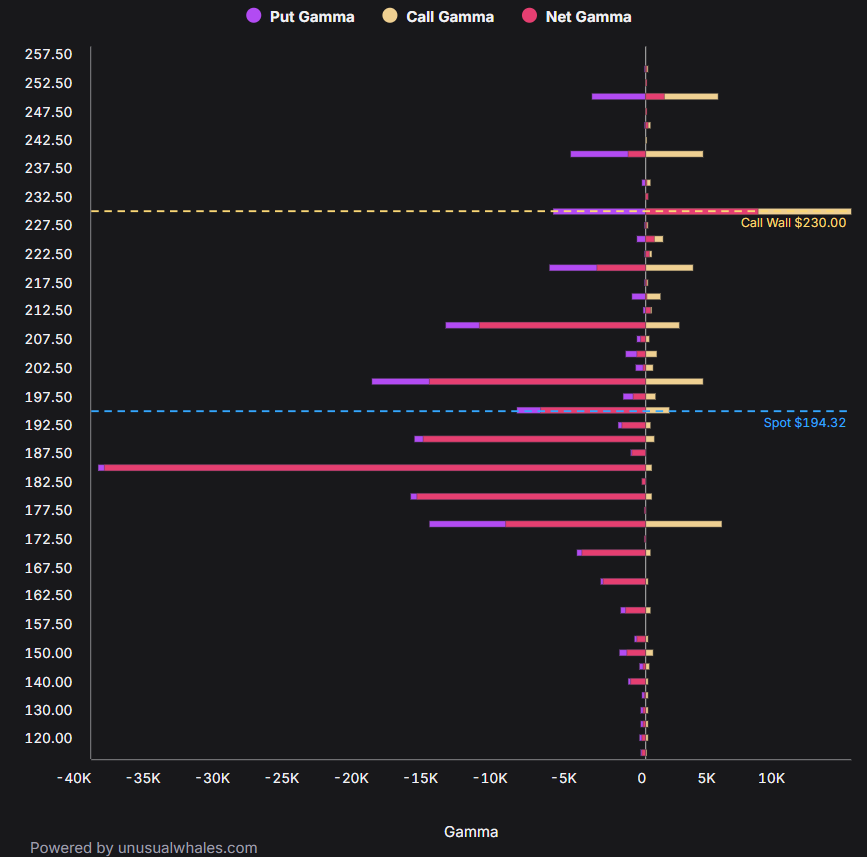The image size is (867, 857).
Task: Click the 257.50 strike label
Action: (49, 54)
